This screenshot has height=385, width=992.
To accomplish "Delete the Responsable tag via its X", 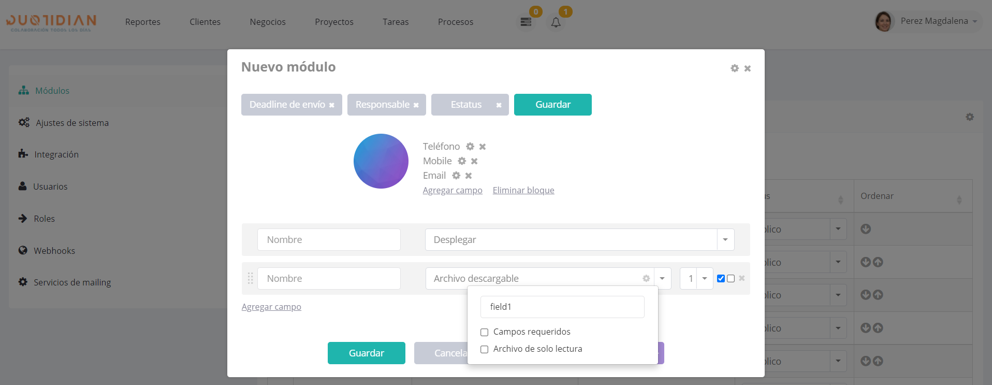I will point(416,106).
